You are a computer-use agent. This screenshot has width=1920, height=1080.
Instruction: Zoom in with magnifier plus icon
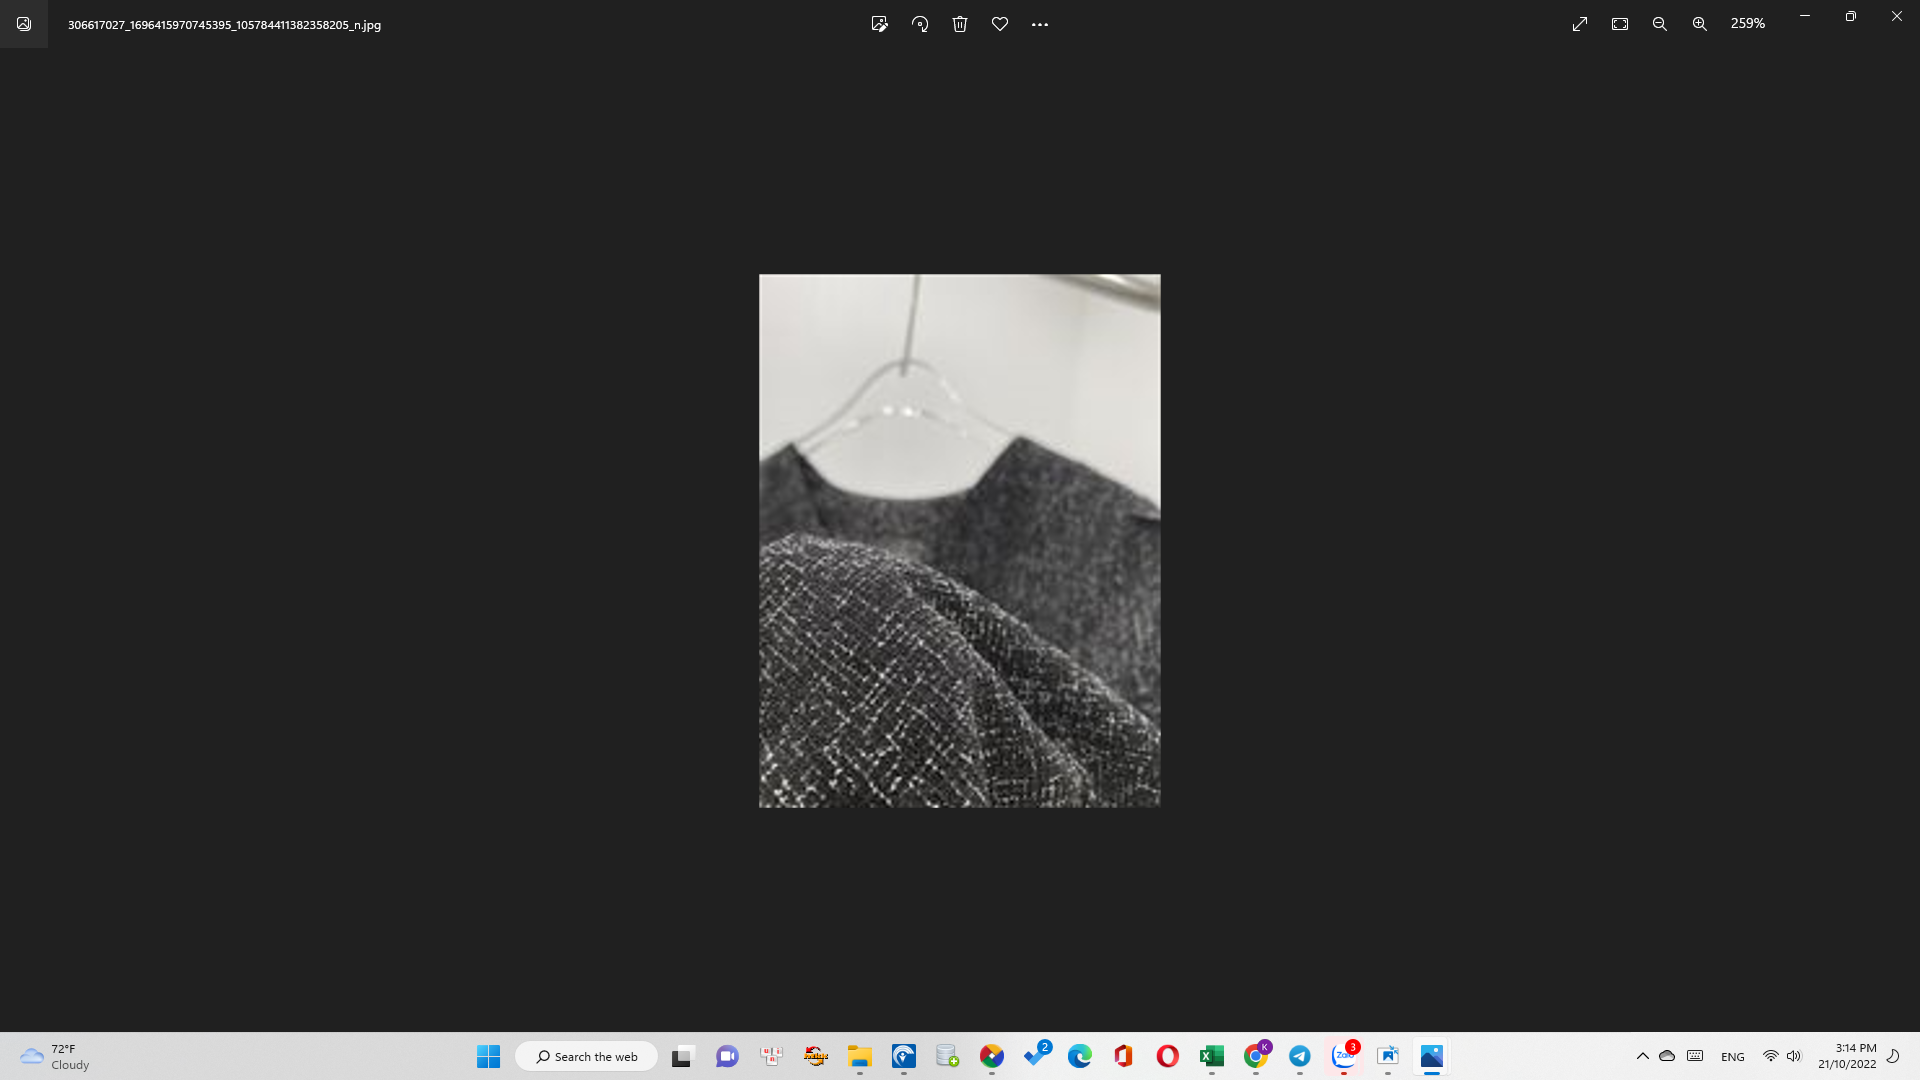point(1700,24)
